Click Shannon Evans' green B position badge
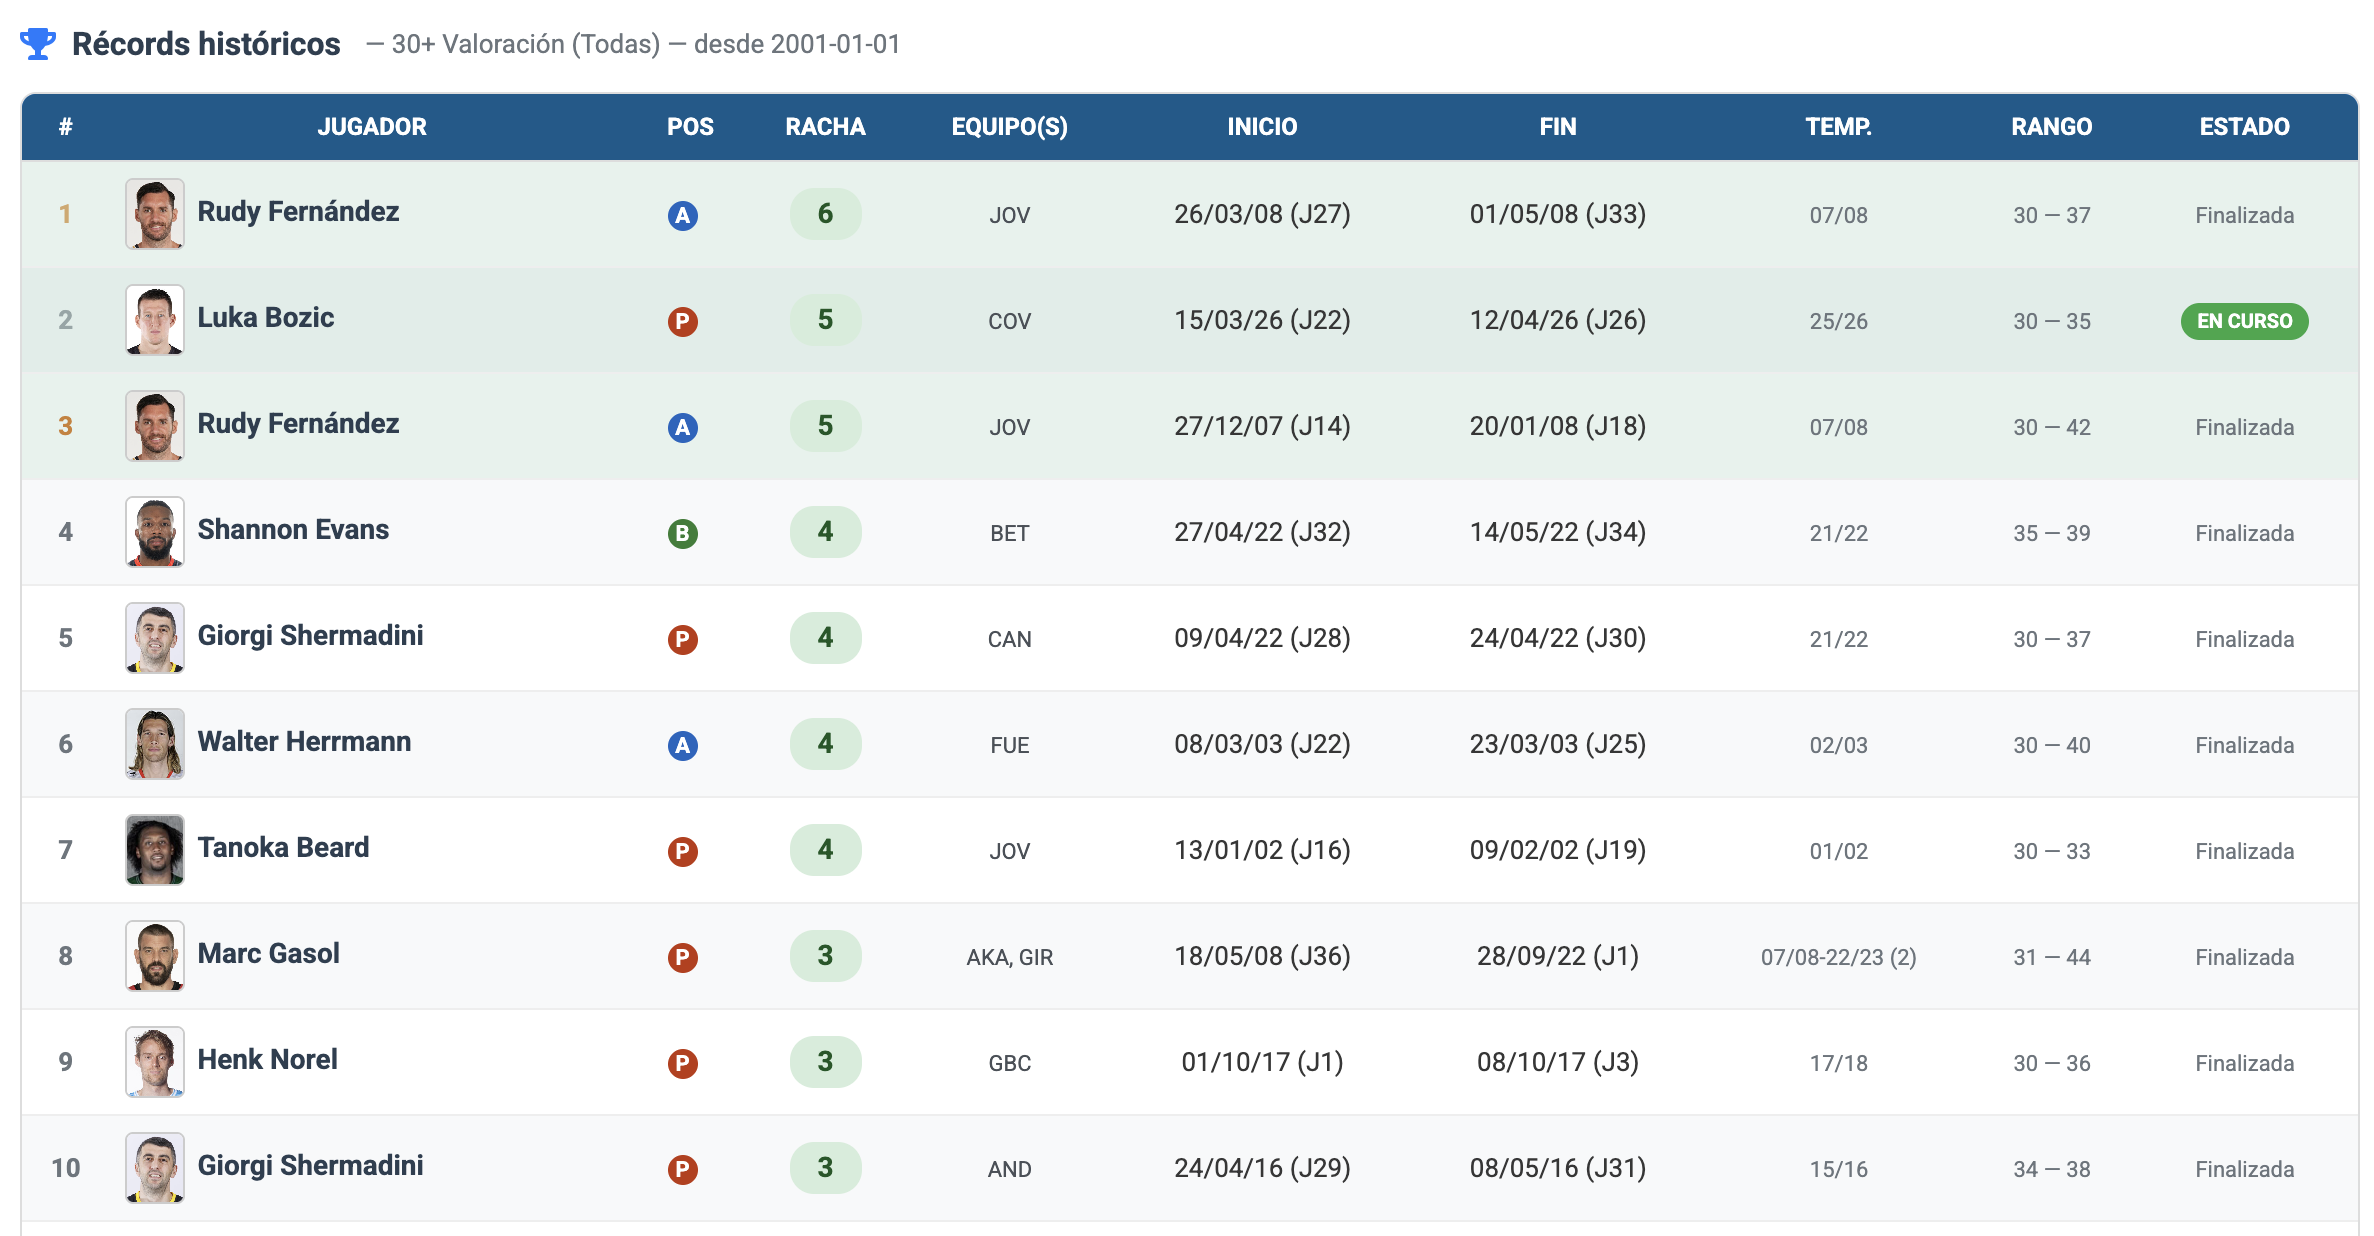2374x1236 pixels. coord(682,533)
